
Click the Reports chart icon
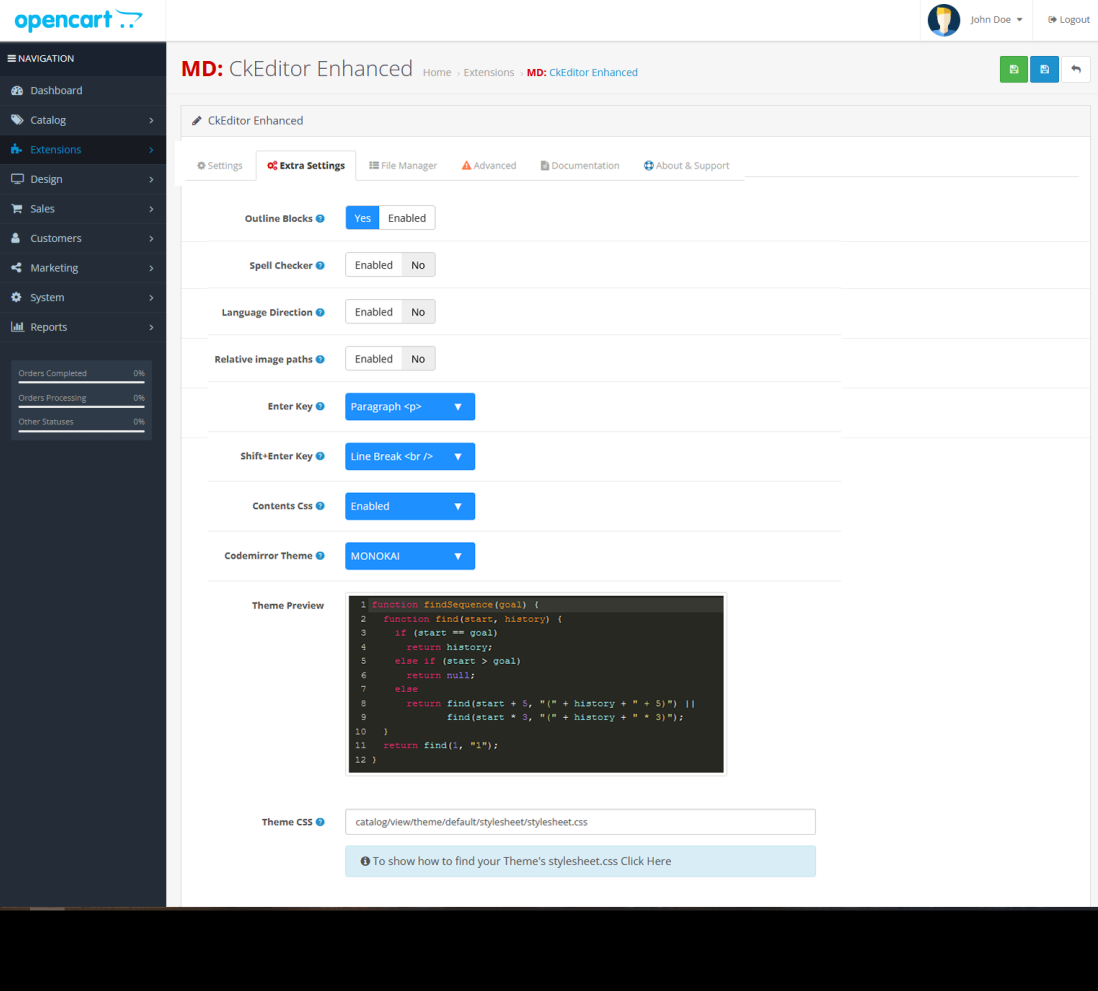(17, 326)
